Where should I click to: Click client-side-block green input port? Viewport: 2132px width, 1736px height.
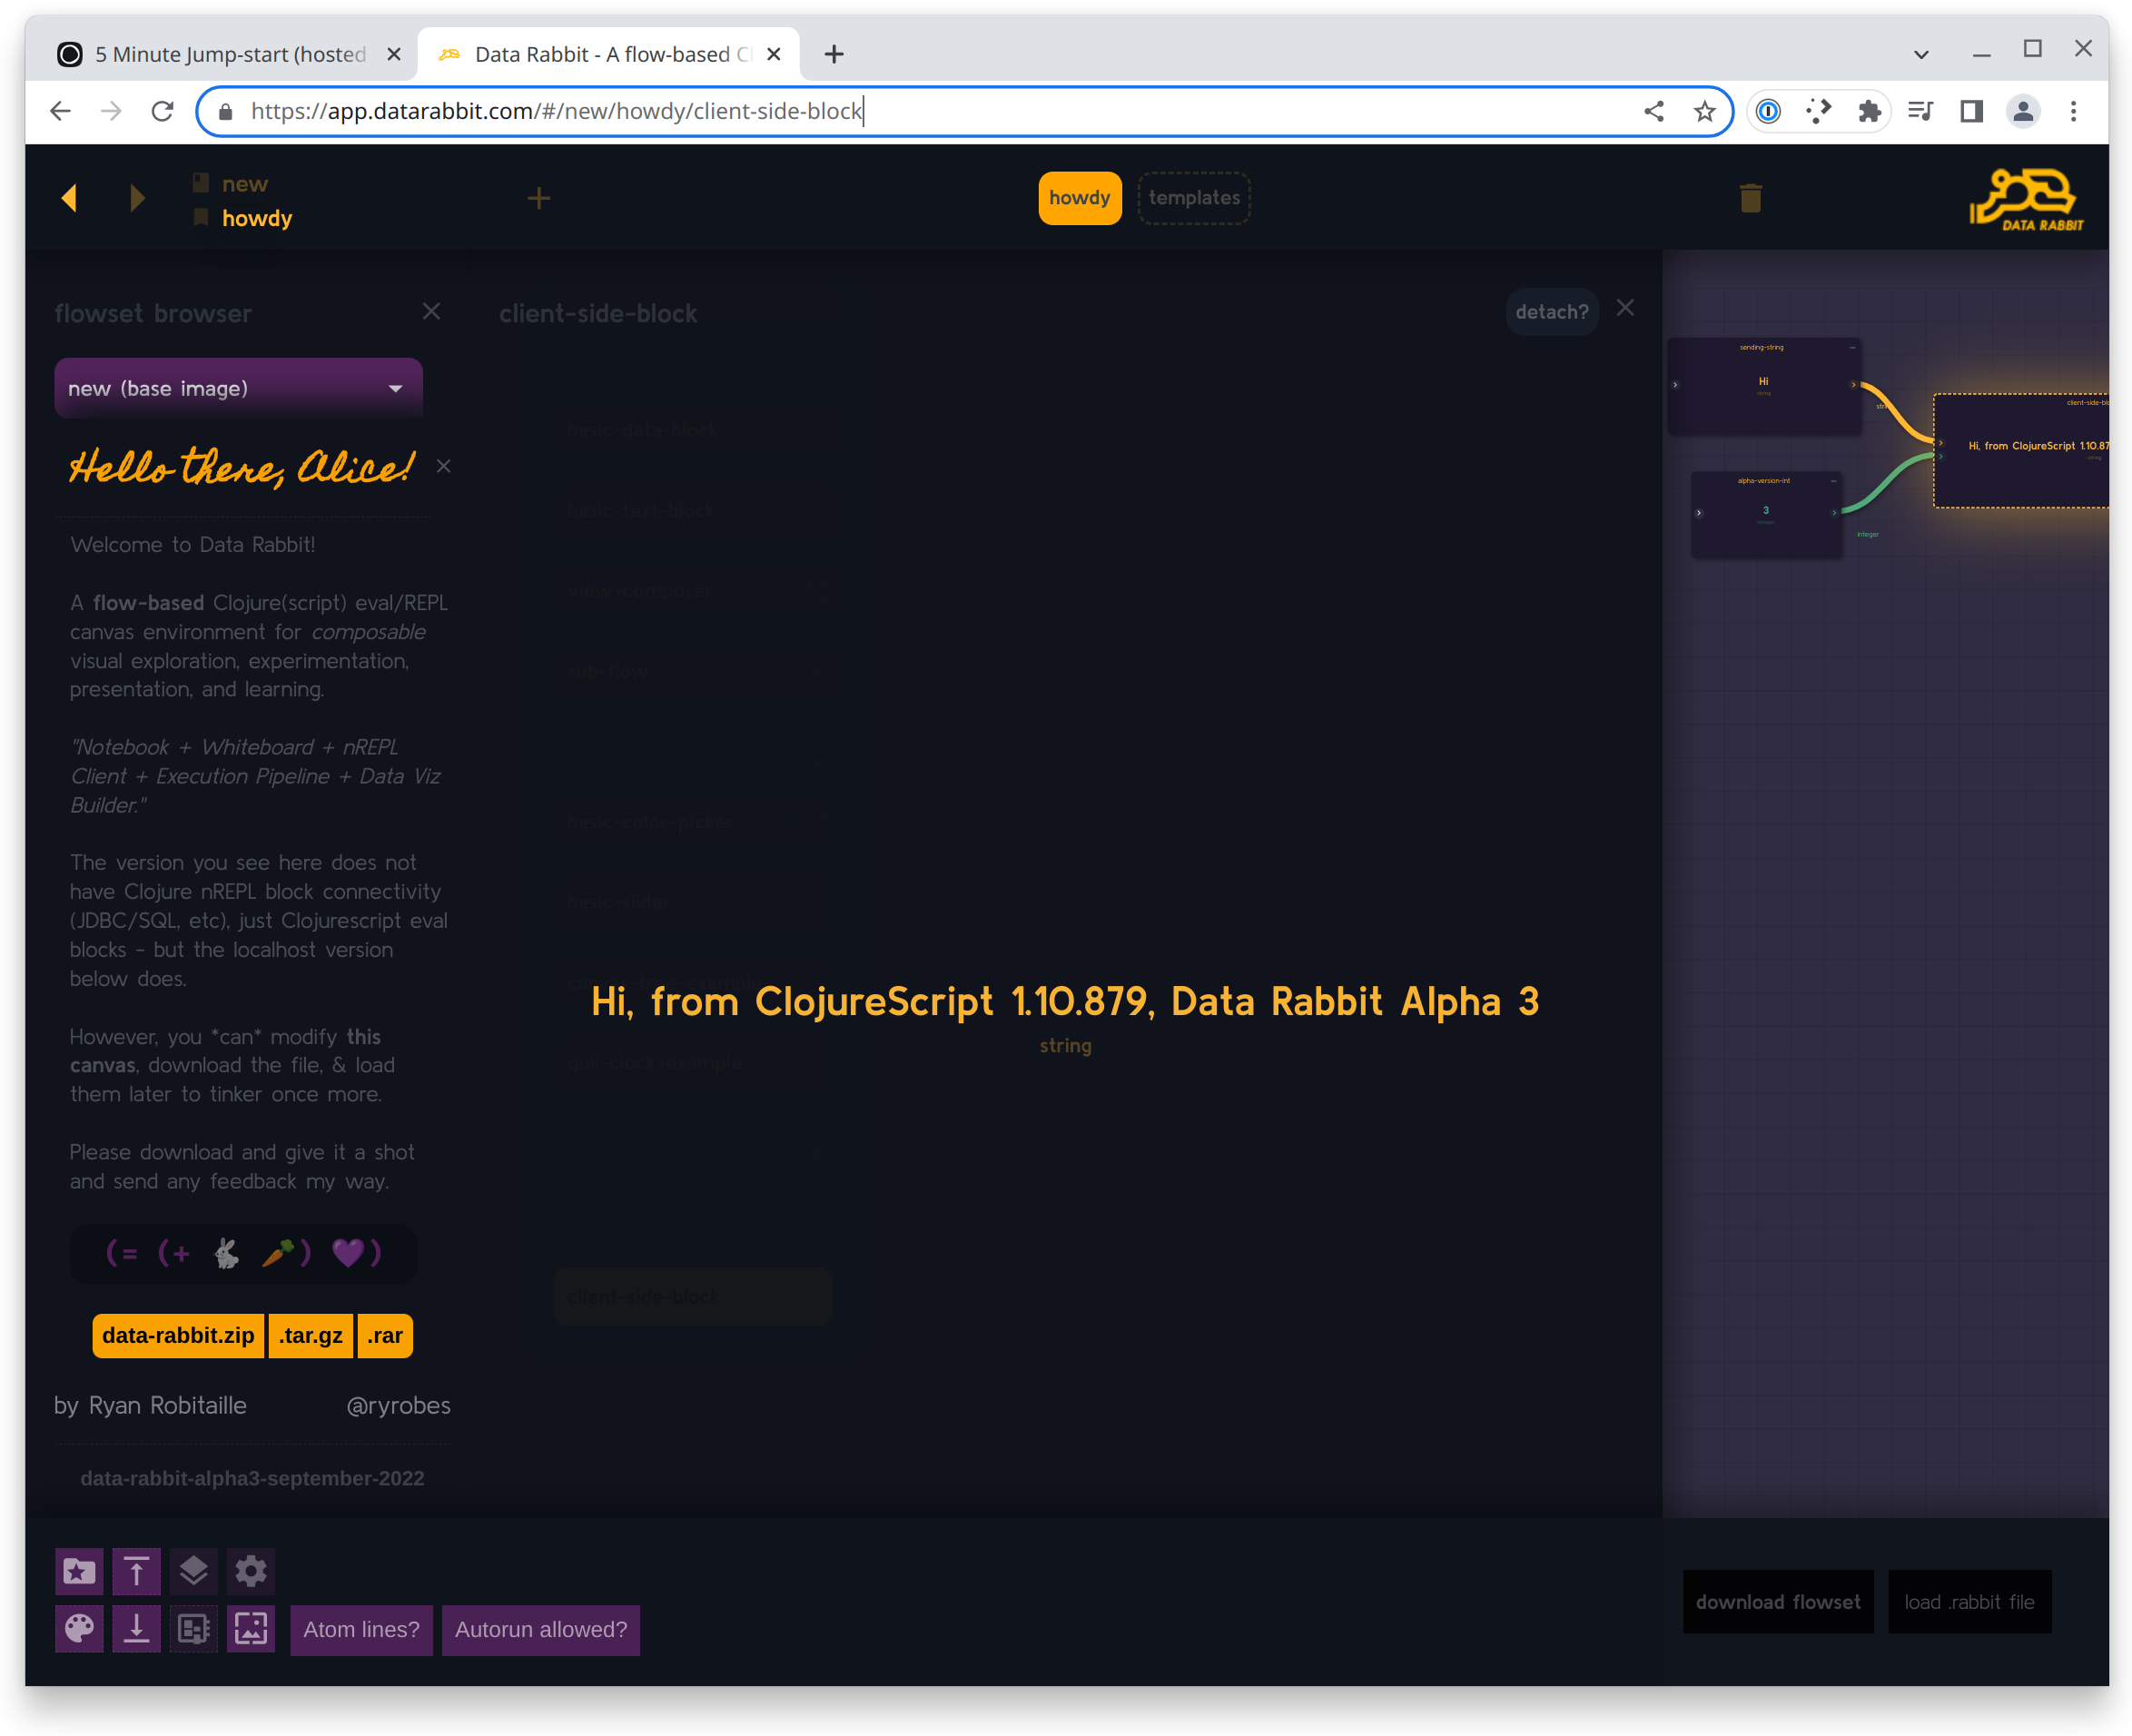tap(1941, 457)
